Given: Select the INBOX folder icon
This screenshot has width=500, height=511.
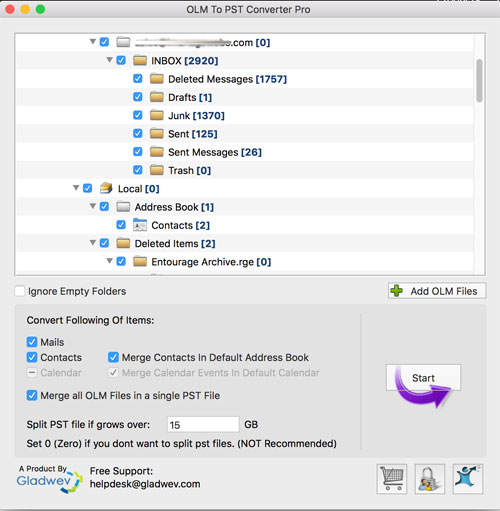Looking at the screenshot, I should pos(140,61).
